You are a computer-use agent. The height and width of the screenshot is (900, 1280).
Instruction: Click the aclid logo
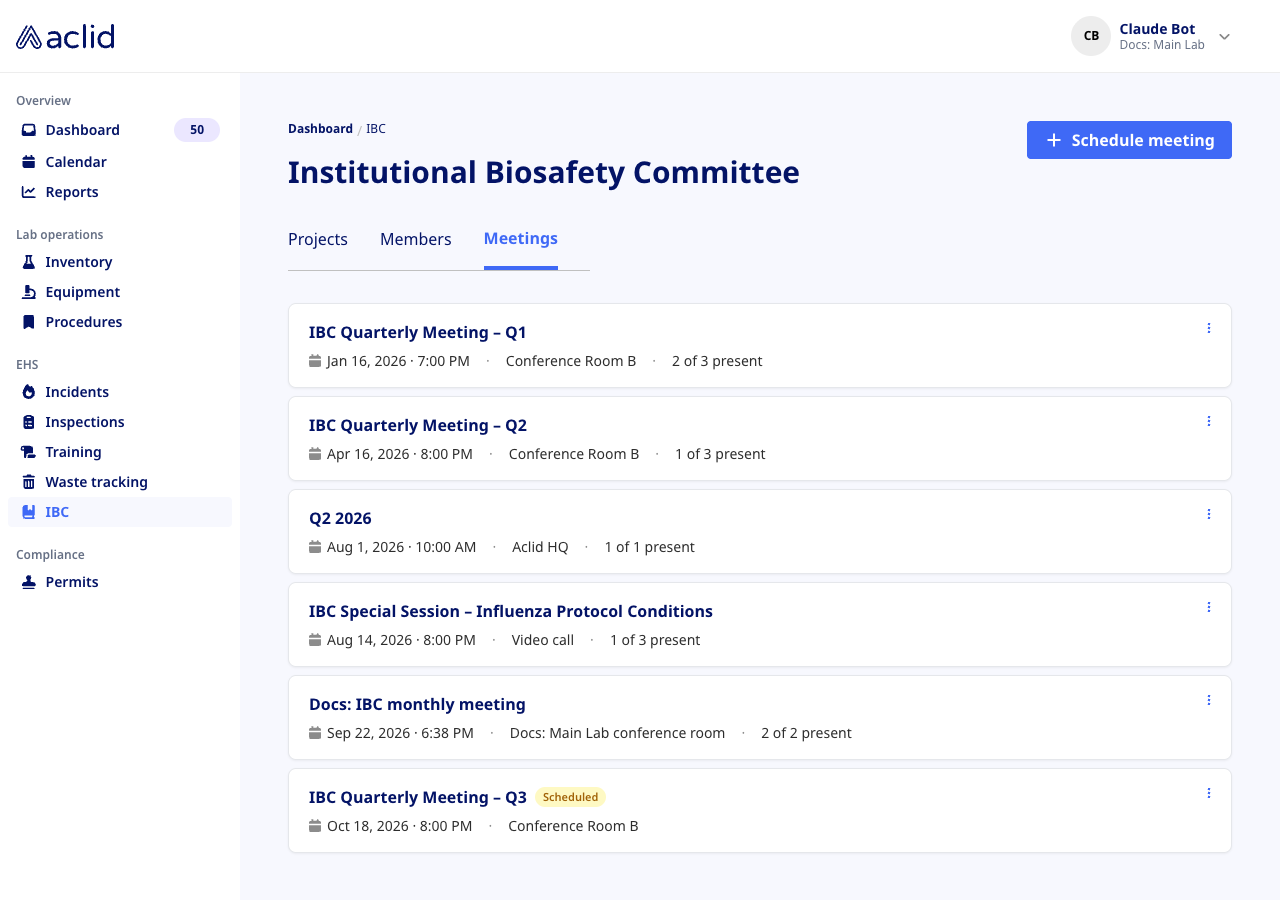[65, 37]
